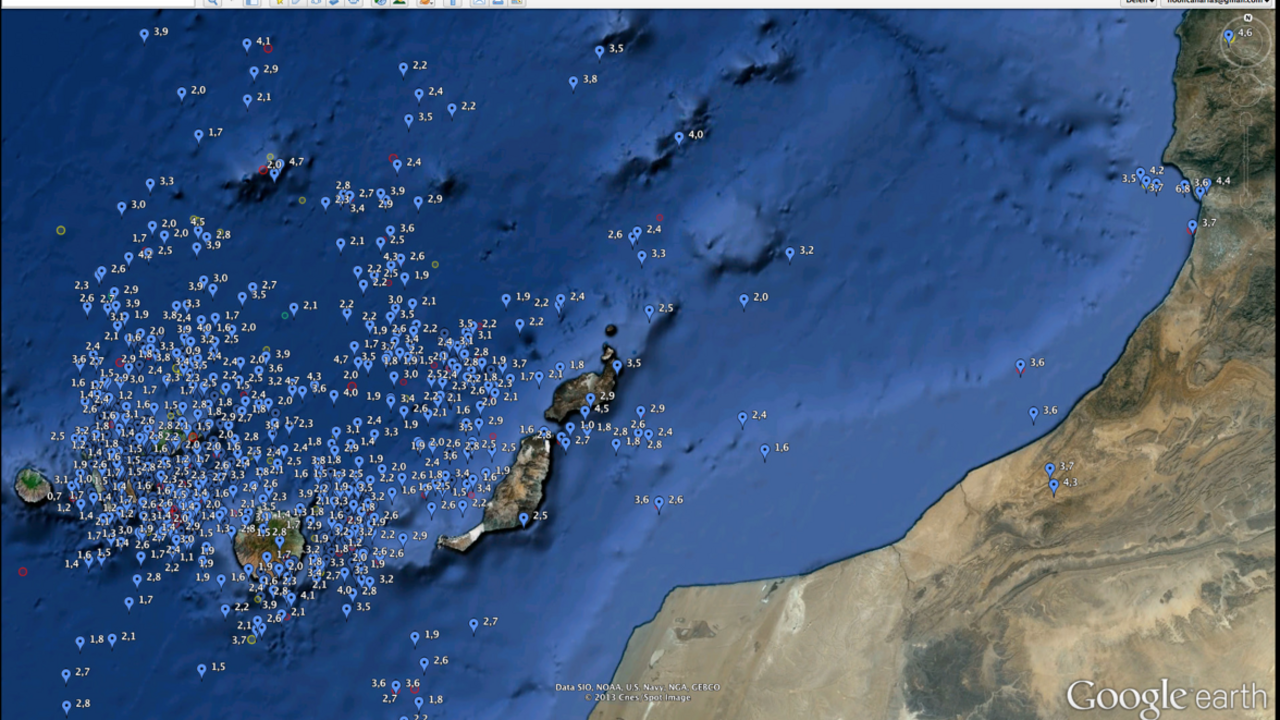The height and width of the screenshot is (720, 1280).
Task: Click the 4,1 placemark near the top
Action: 247,45
